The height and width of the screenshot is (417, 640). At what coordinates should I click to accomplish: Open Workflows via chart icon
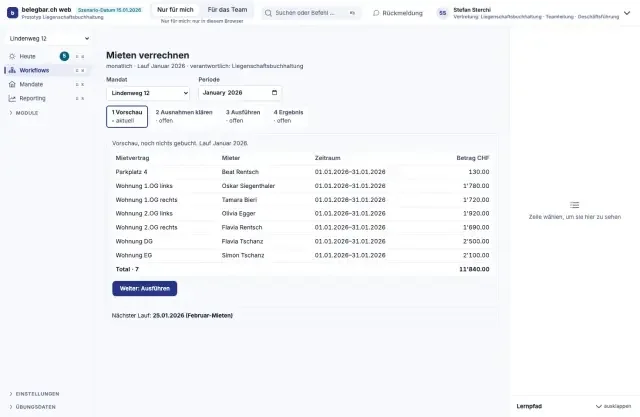[12, 70]
